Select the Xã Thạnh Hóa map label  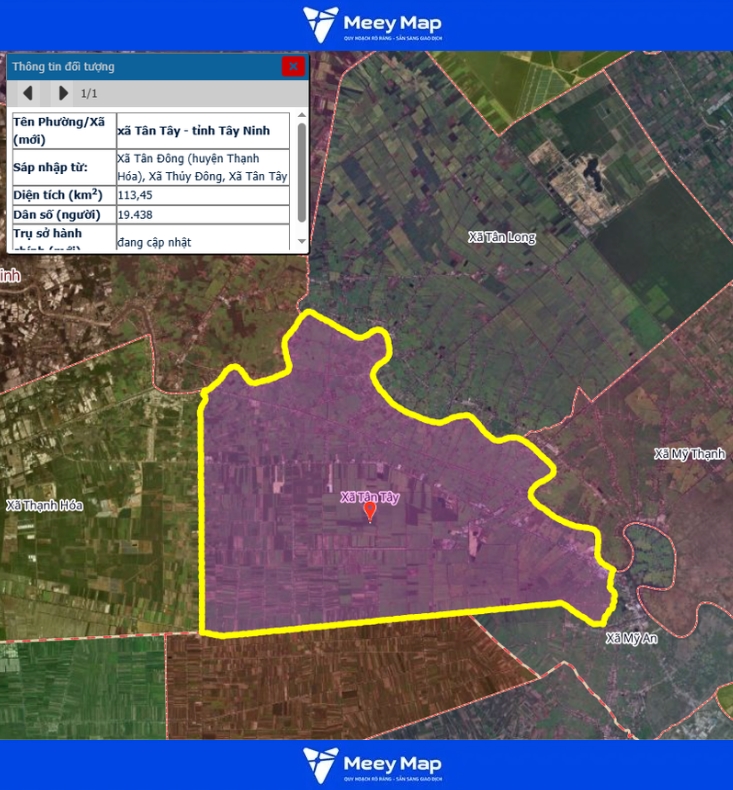[x=45, y=506]
